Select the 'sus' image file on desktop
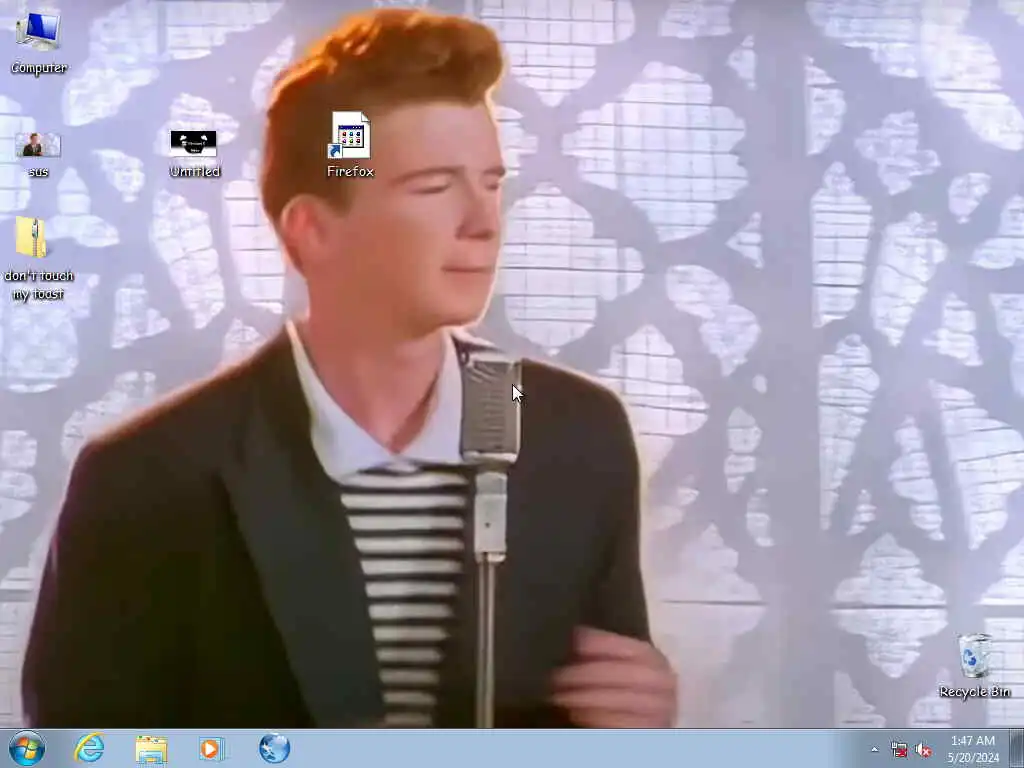Viewport: 1024px width, 768px height. (x=38, y=154)
